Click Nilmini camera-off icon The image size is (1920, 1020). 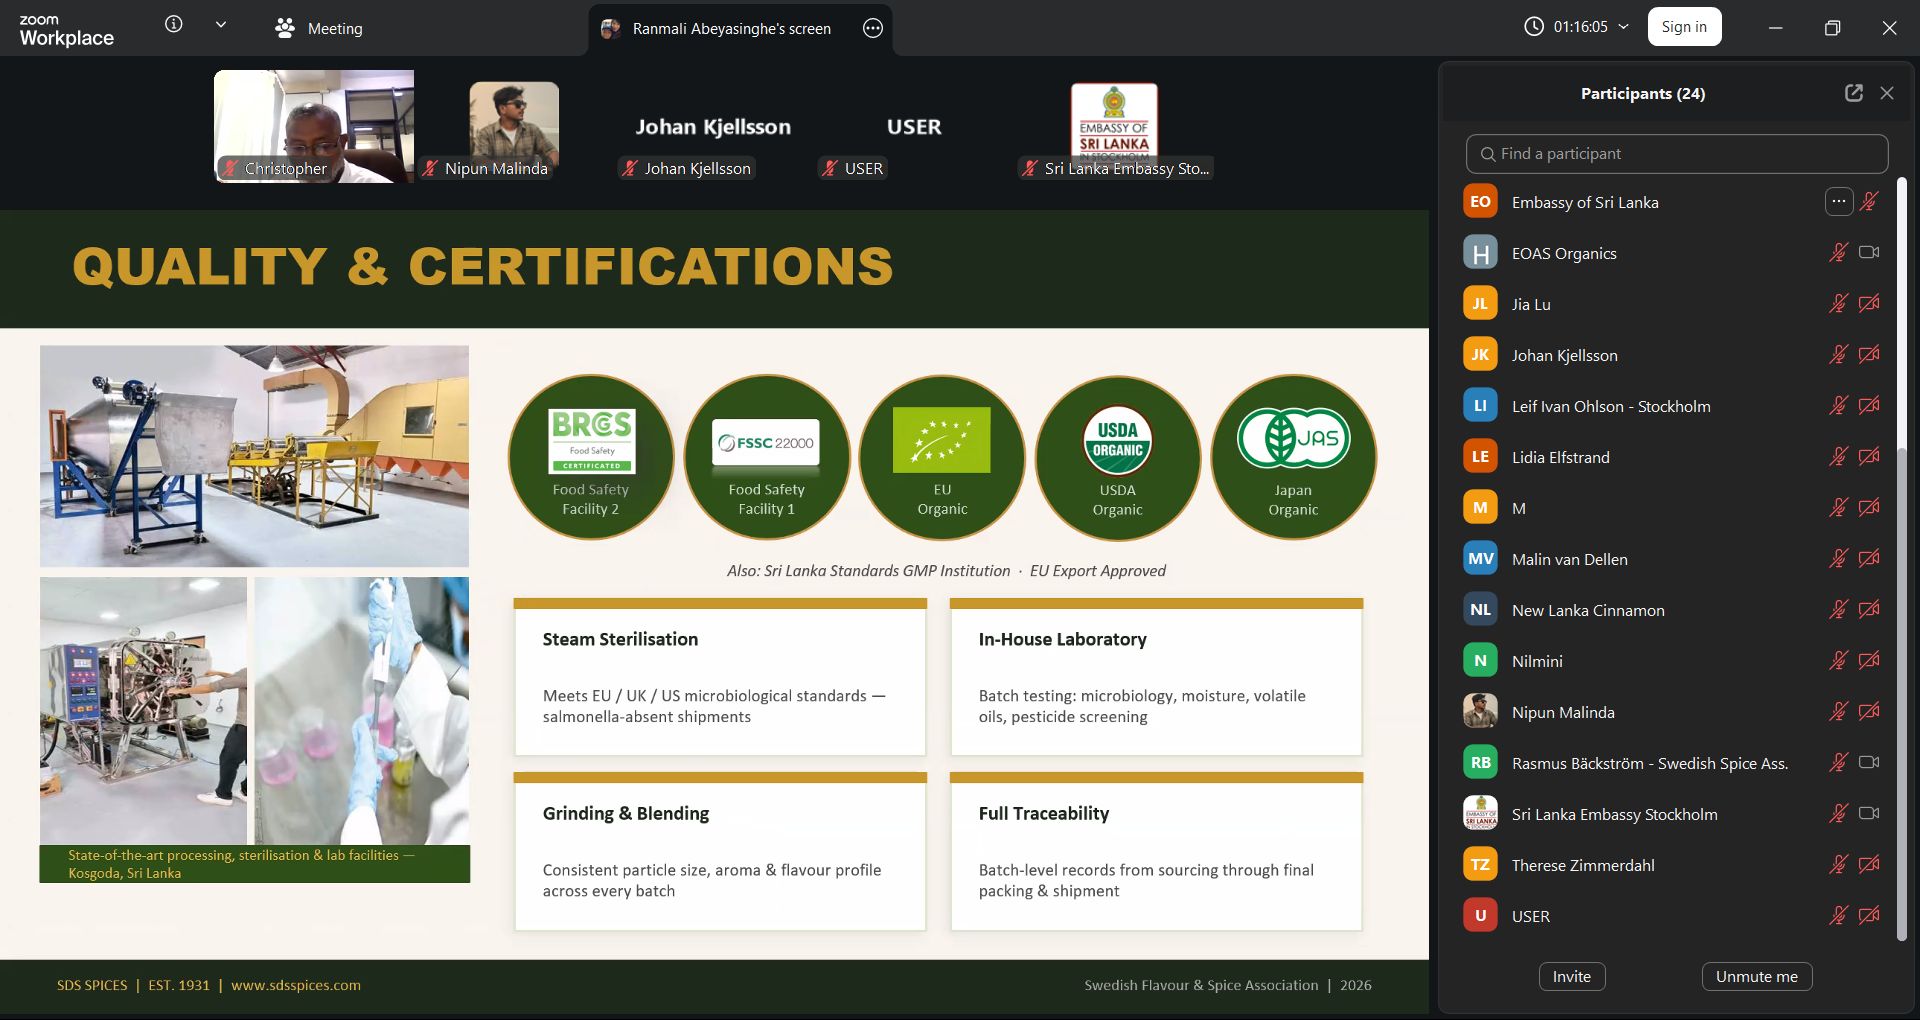(x=1869, y=661)
